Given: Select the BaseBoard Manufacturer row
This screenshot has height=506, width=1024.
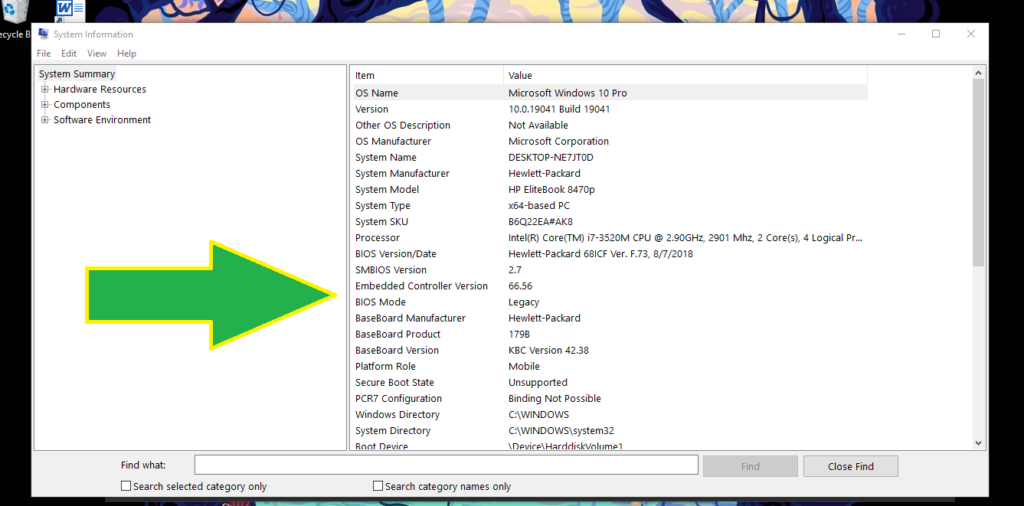Looking at the screenshot, I should pyautogui.click(x=610, y=318).
